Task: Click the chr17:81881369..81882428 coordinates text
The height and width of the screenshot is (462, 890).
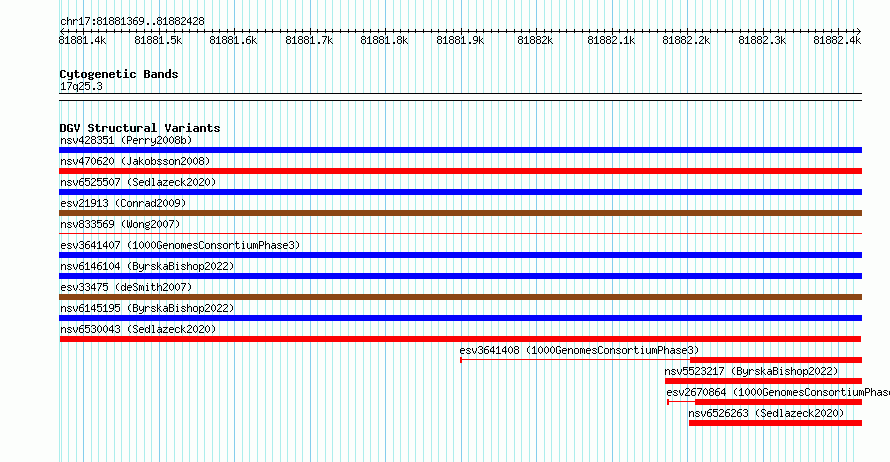Action: 132,22
